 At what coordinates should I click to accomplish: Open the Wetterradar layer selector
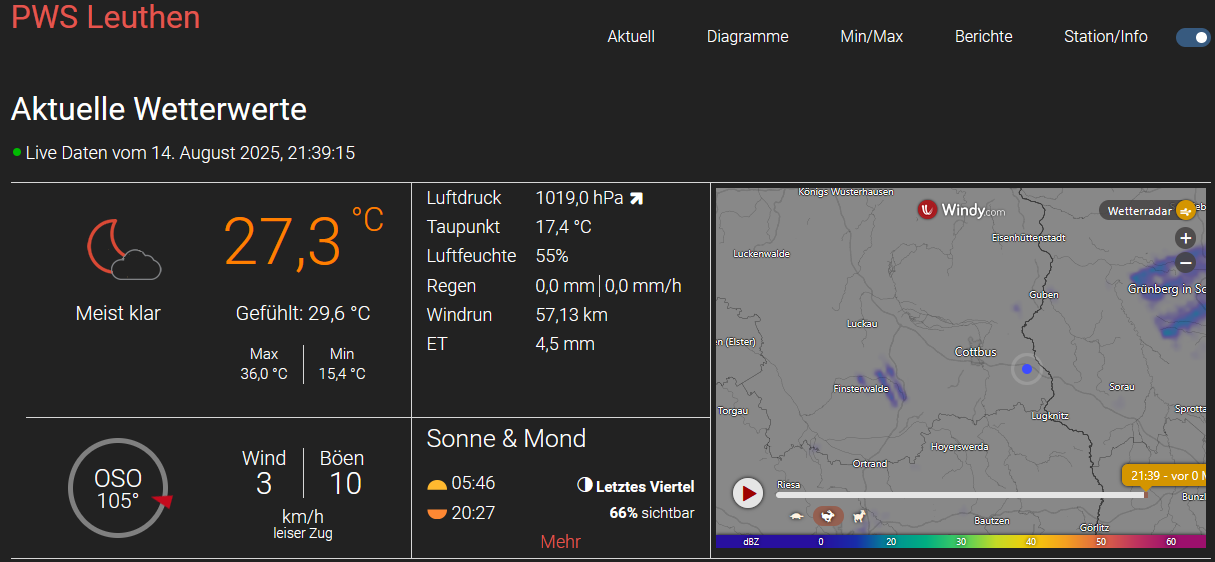pyautogui.click(x=1146, y=211)
